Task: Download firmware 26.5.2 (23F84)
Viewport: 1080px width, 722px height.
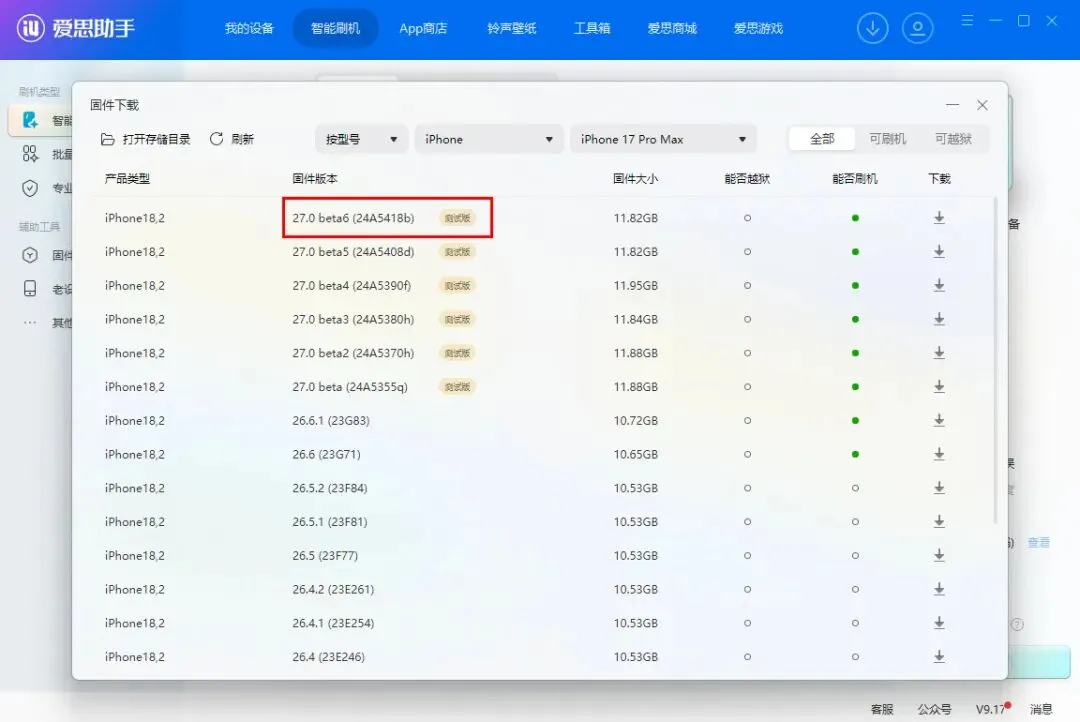Action: [939, 488]
